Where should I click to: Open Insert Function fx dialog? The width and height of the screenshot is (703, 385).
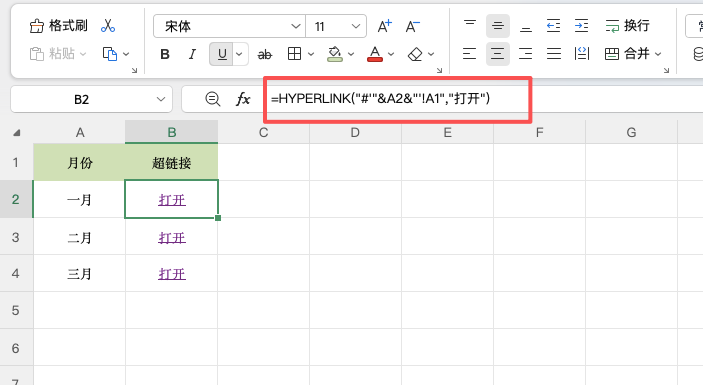coord(243,99)
